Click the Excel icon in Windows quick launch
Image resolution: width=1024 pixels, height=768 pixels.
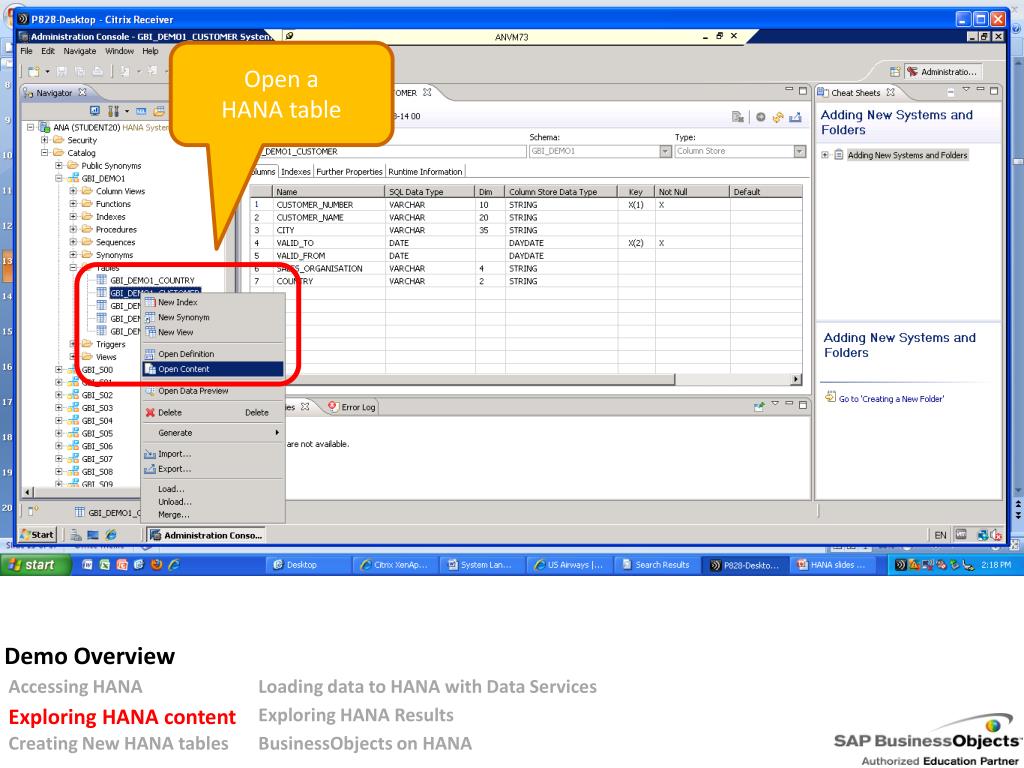(x=104, y=565)
